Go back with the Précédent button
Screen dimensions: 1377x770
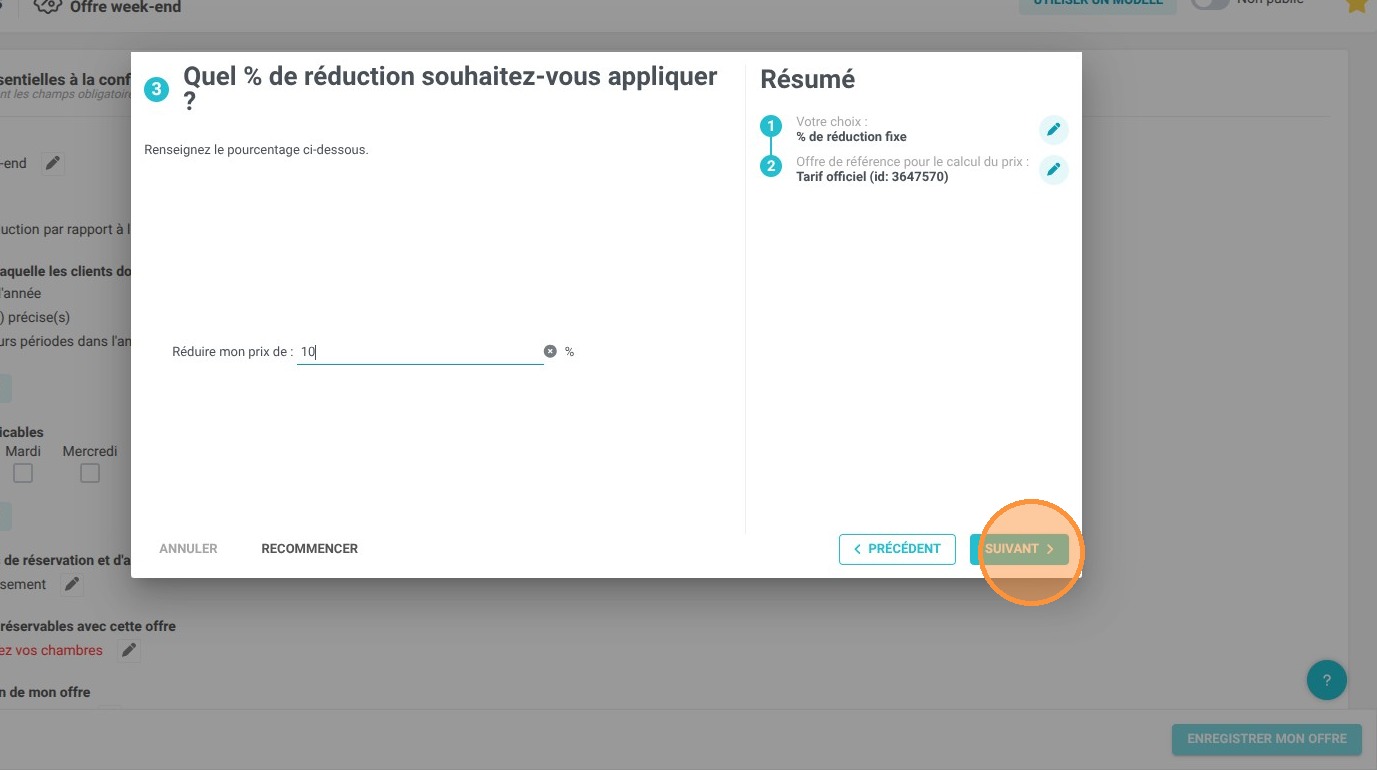coord(897,549)
